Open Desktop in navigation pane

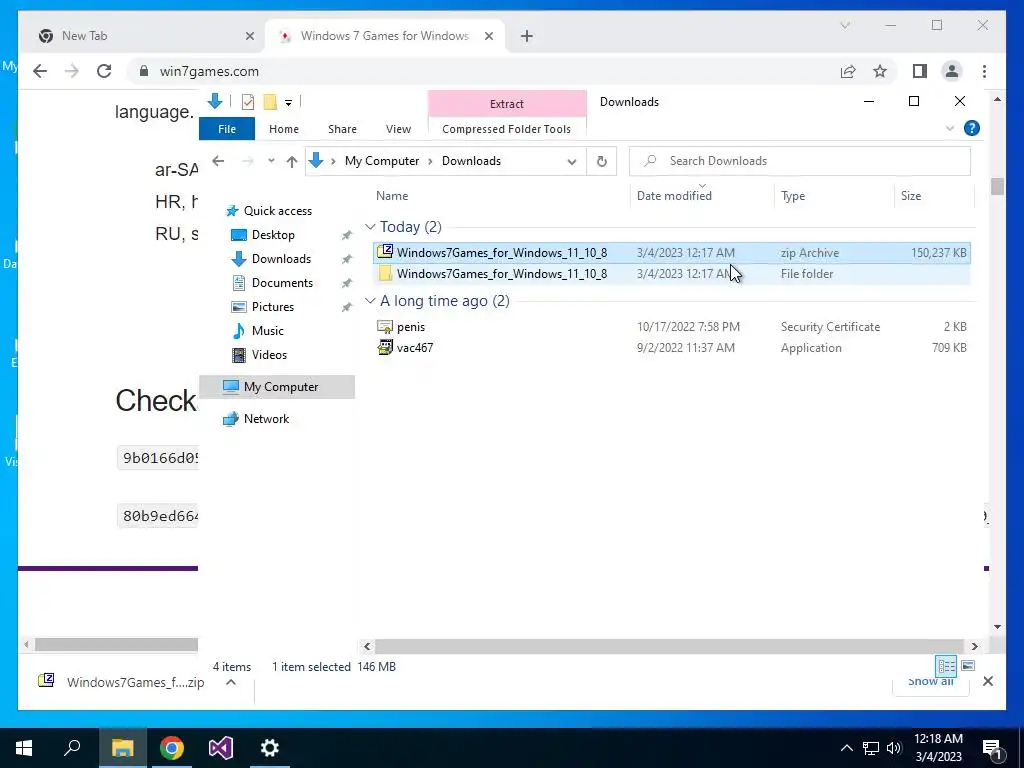pos(273,234)
